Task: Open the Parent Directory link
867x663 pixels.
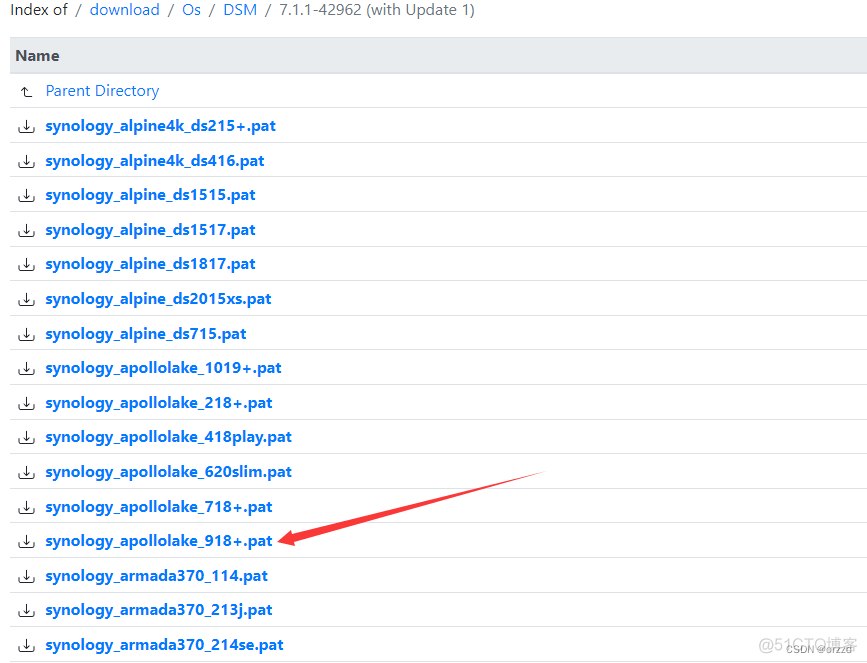Action: click(102, 91)
